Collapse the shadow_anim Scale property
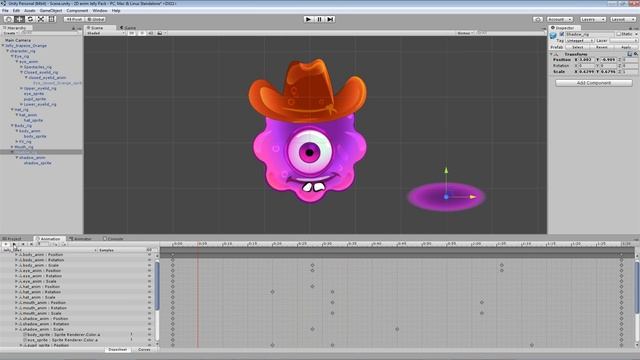This screenshot has height=360, width=640. click(x=16, y=329)
